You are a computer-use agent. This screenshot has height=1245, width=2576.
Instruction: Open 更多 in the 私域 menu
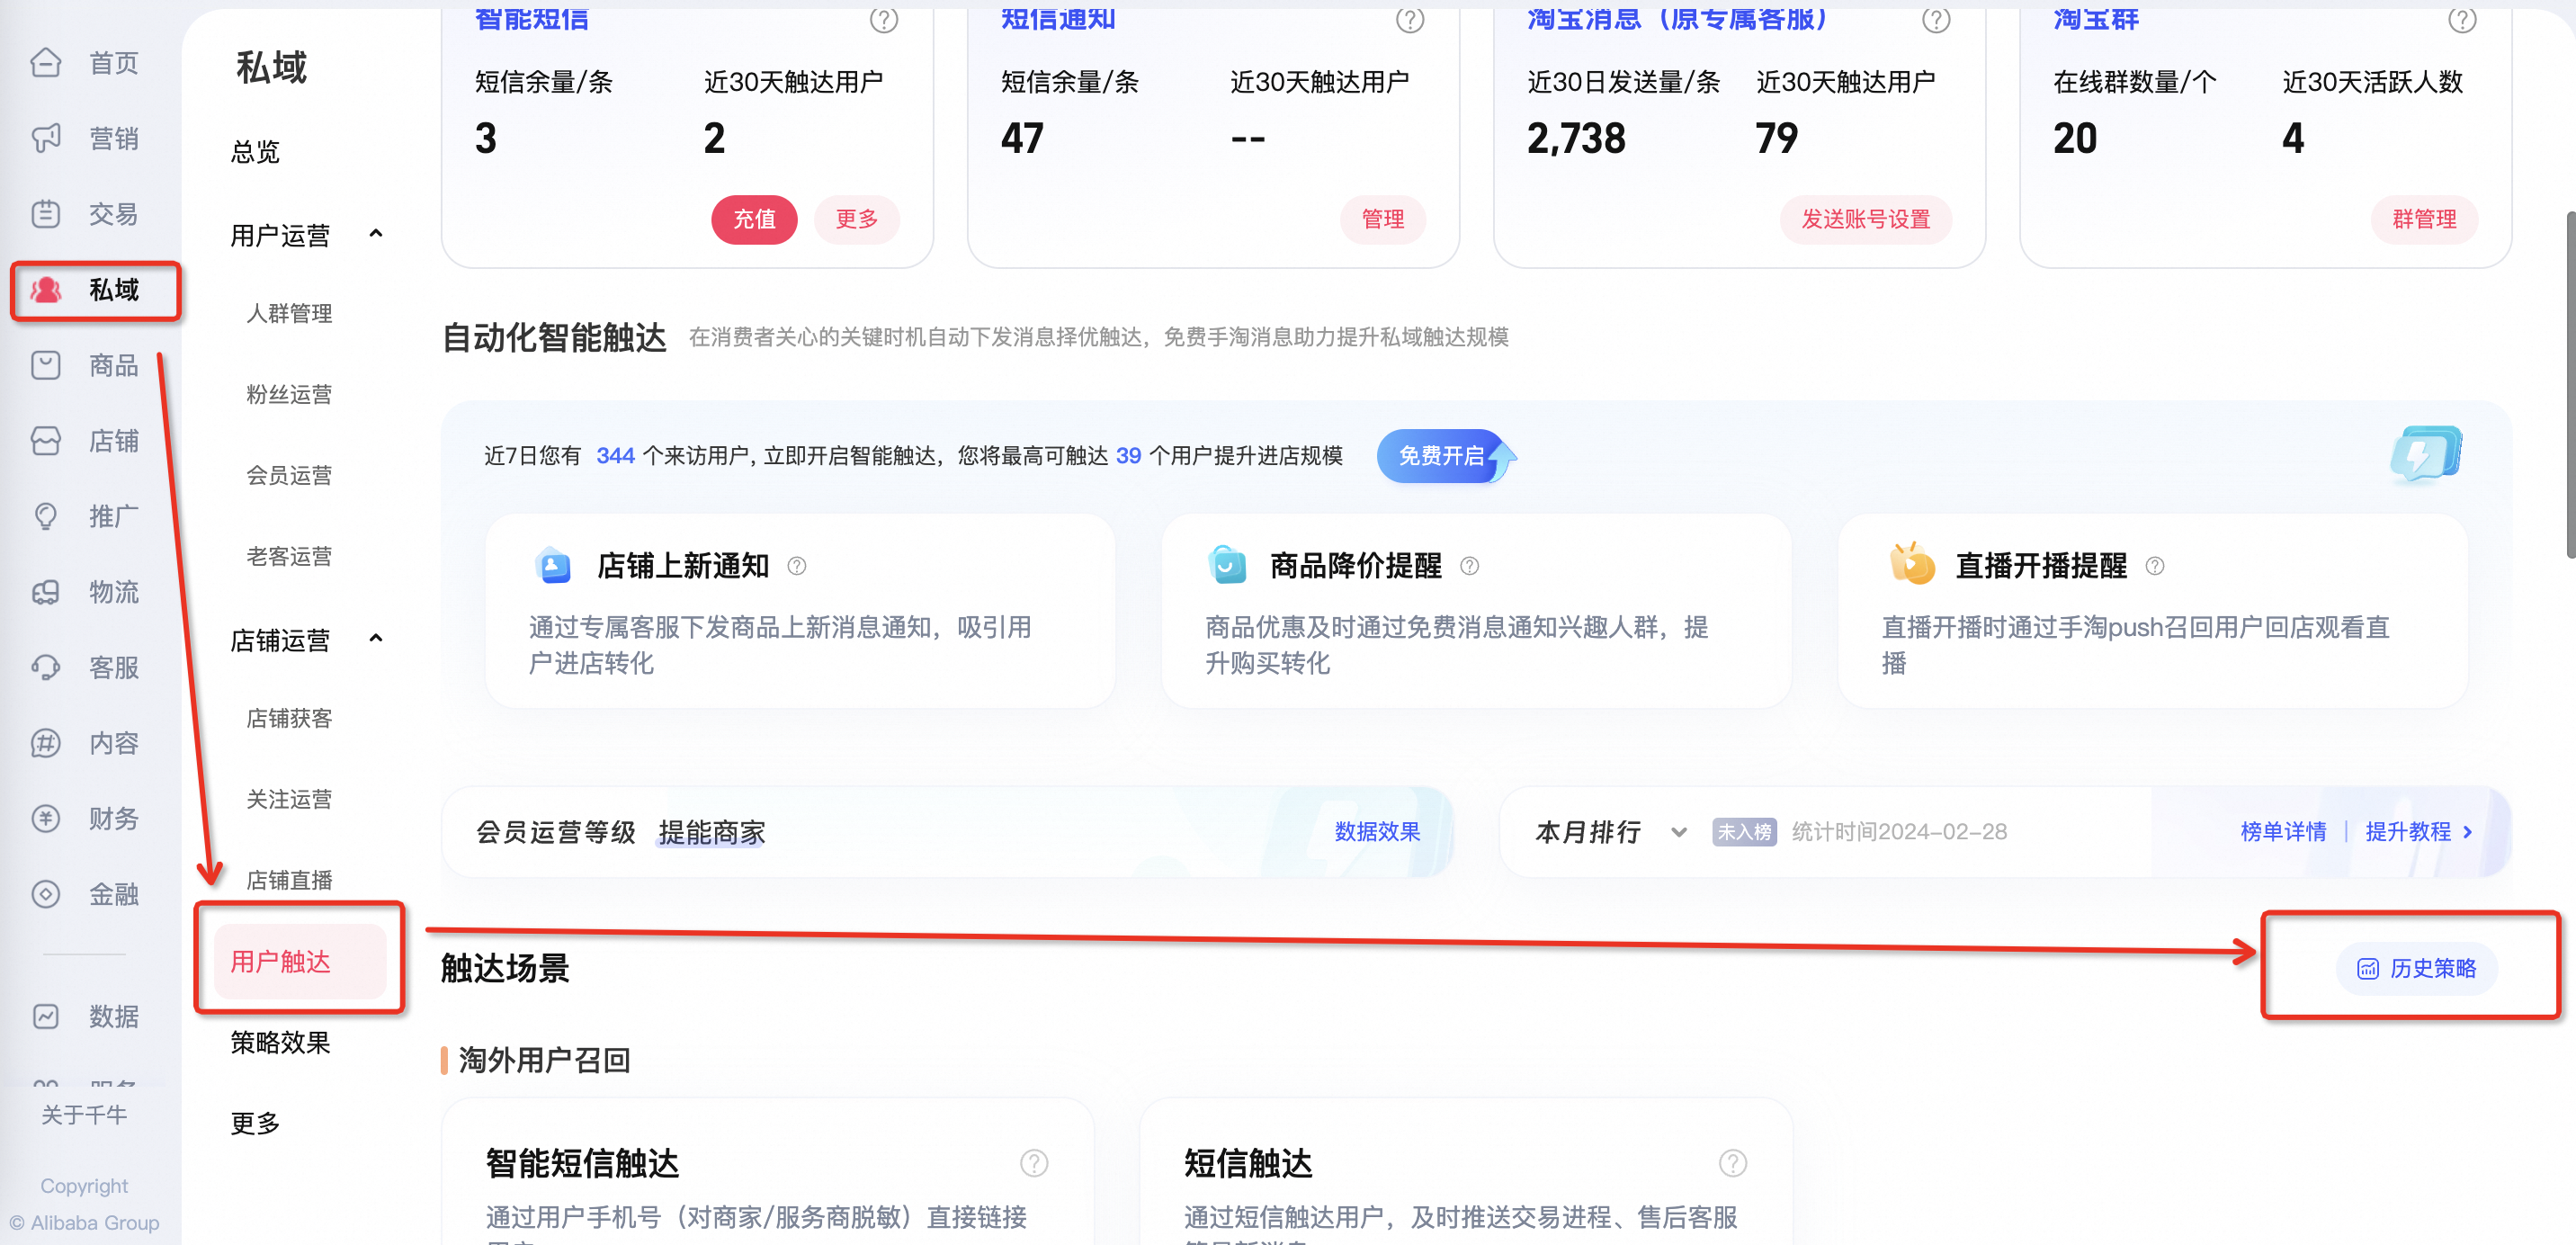255,1124
